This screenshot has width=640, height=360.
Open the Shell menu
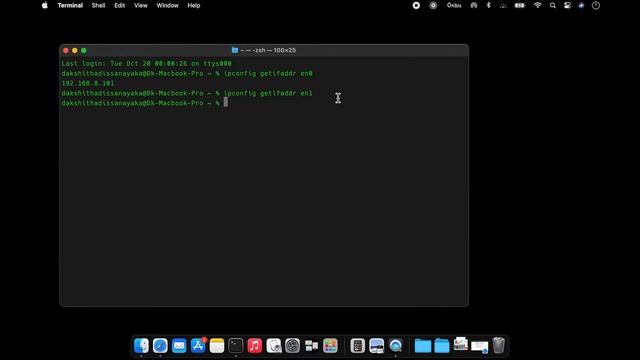point(98,5)
